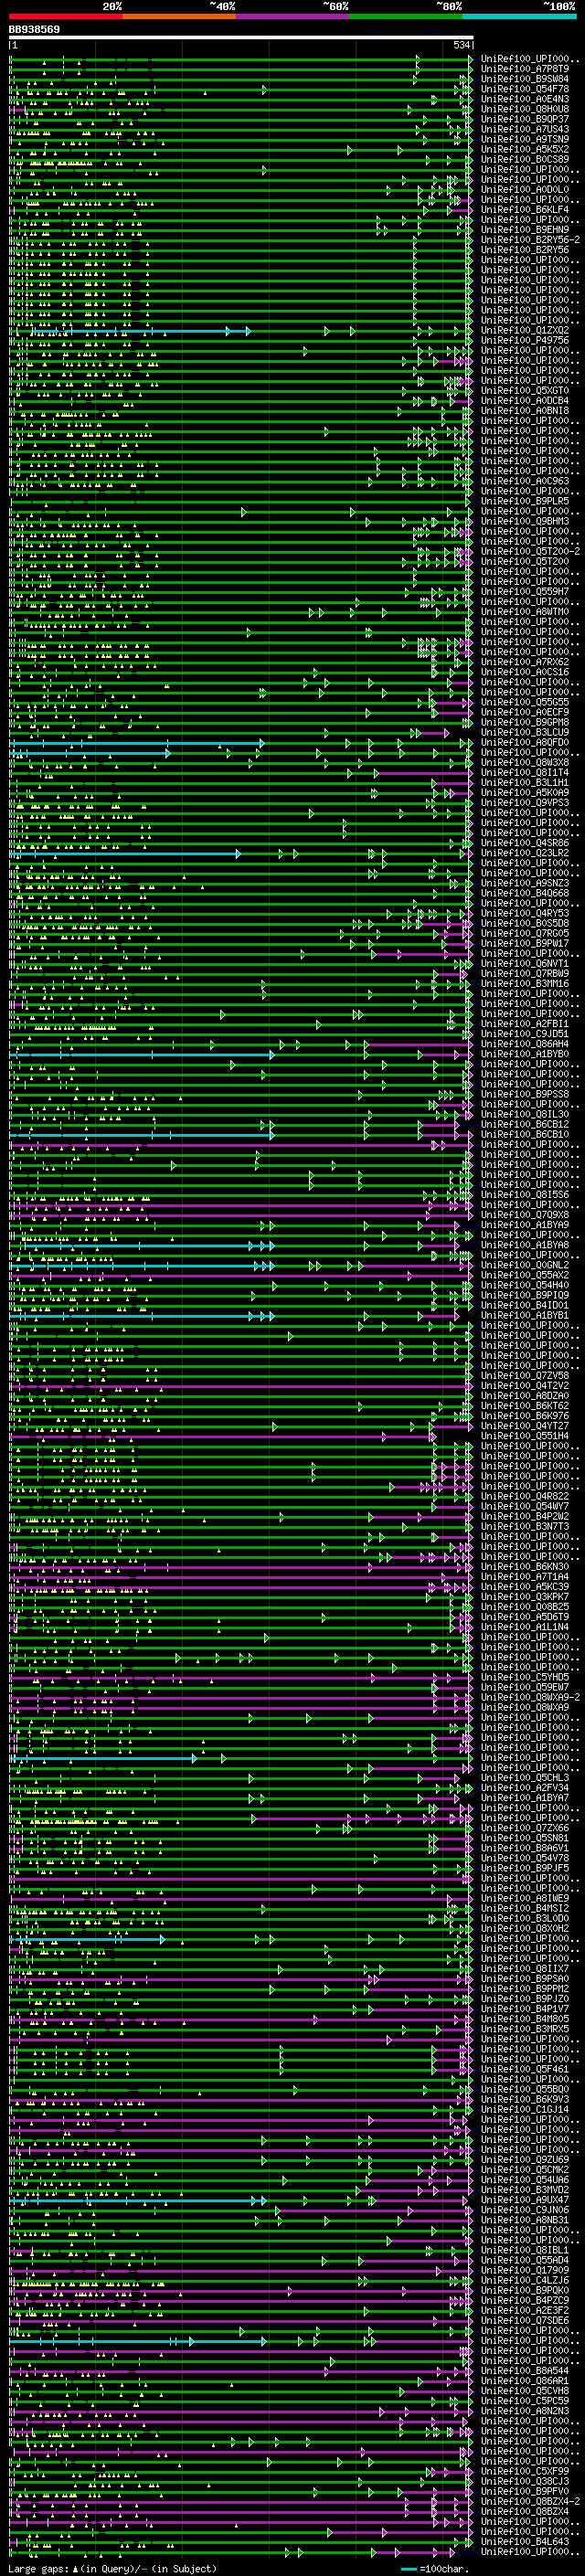The image size is (585, 2576).
Task: Select label UniRef100_Q4RY53
Action: (525, 913)
